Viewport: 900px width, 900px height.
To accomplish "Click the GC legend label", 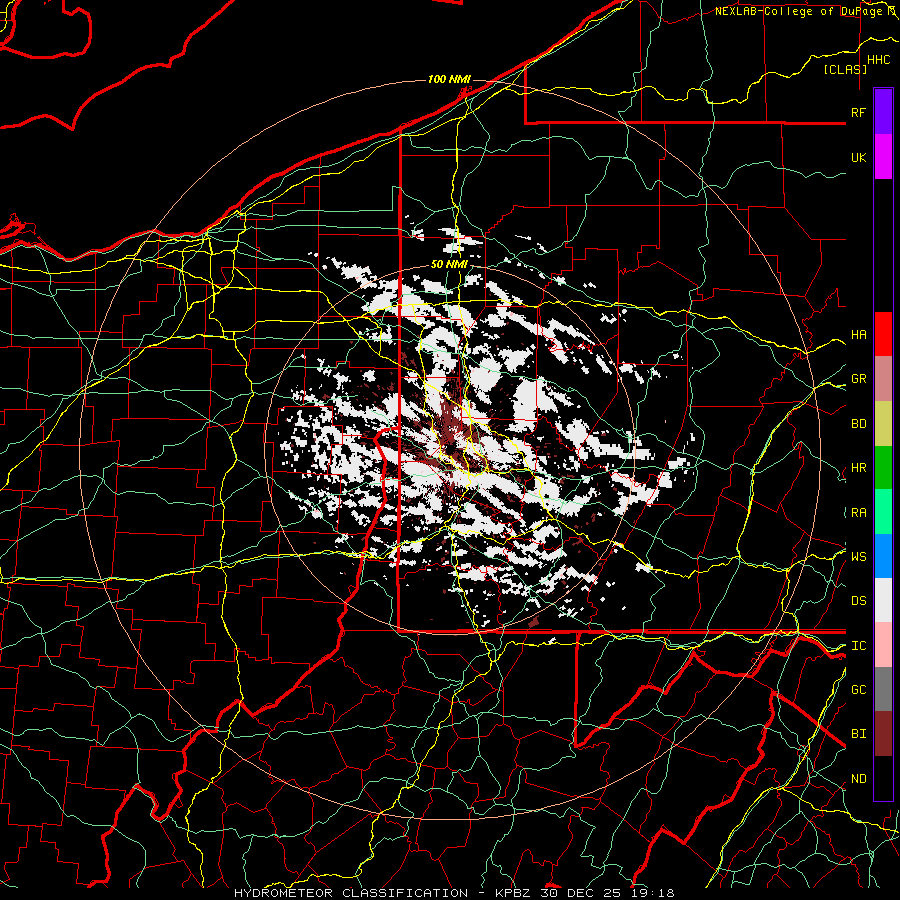I will [x=858, y=689].
